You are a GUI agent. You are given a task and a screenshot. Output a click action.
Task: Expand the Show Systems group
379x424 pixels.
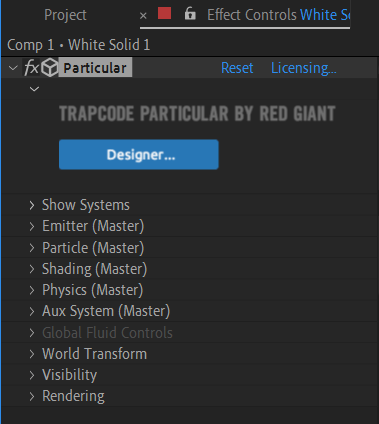coord(32,205)
